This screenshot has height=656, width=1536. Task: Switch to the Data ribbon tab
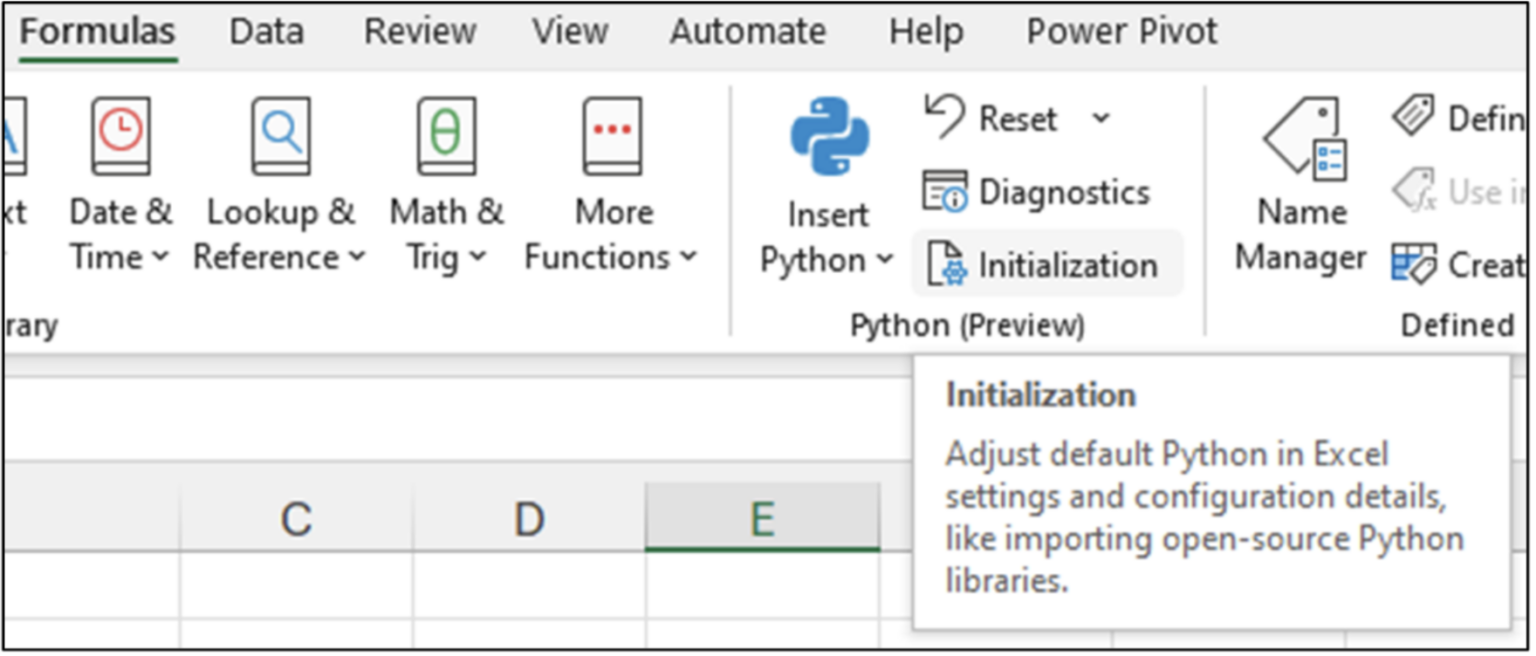[x=265, y=31]
